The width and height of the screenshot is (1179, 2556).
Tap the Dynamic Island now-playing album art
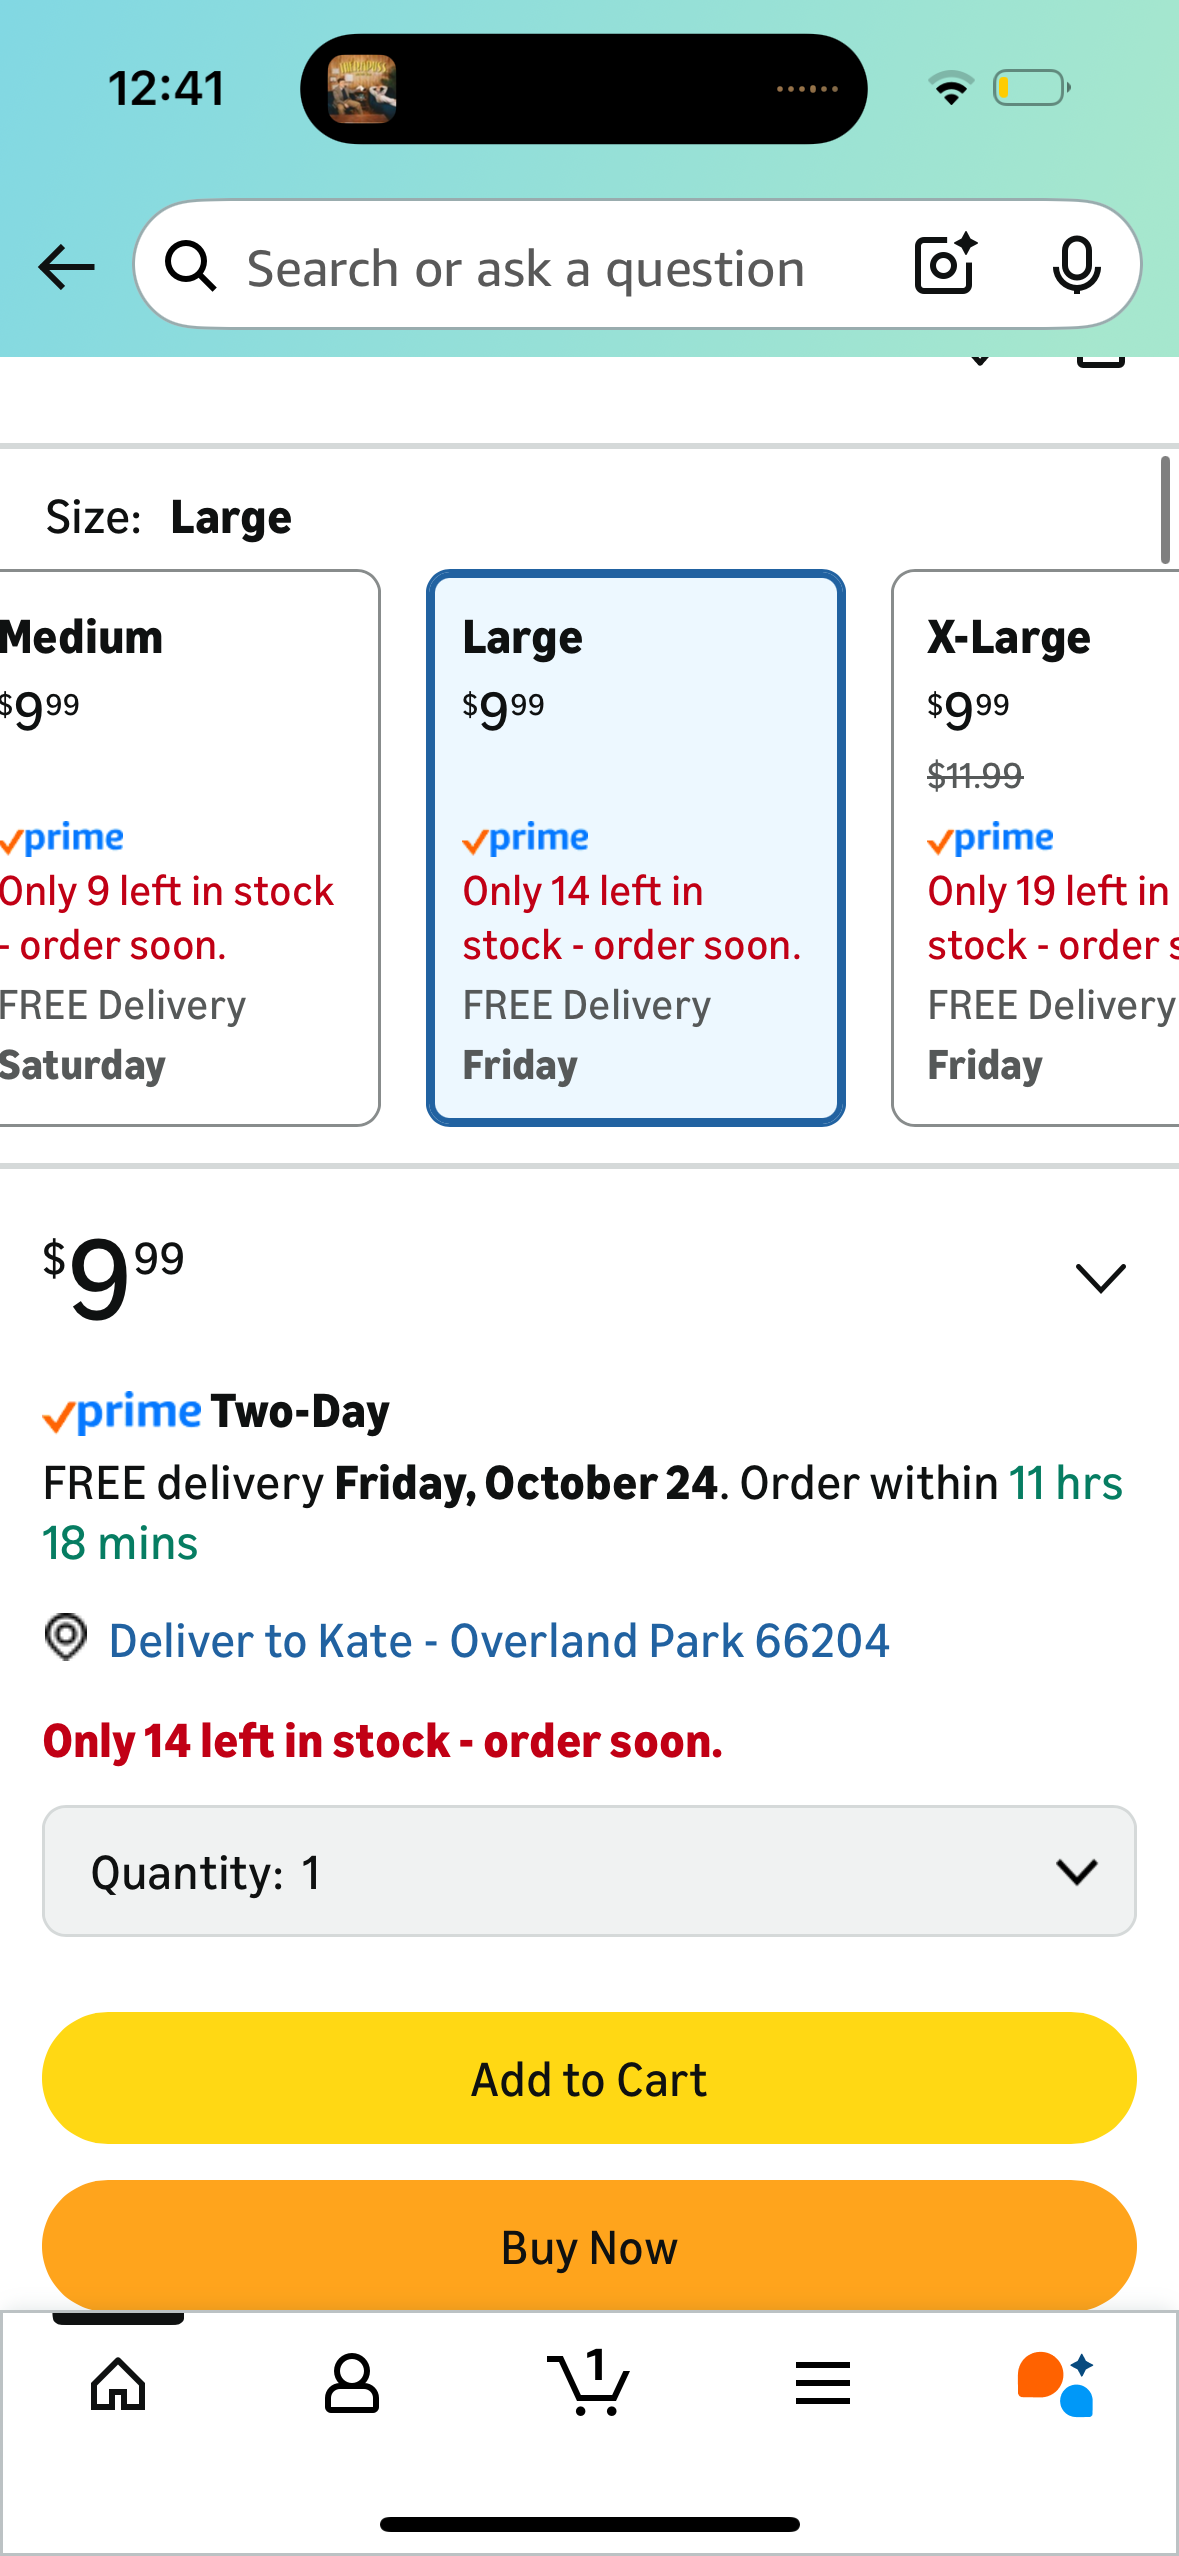point(362,89)
